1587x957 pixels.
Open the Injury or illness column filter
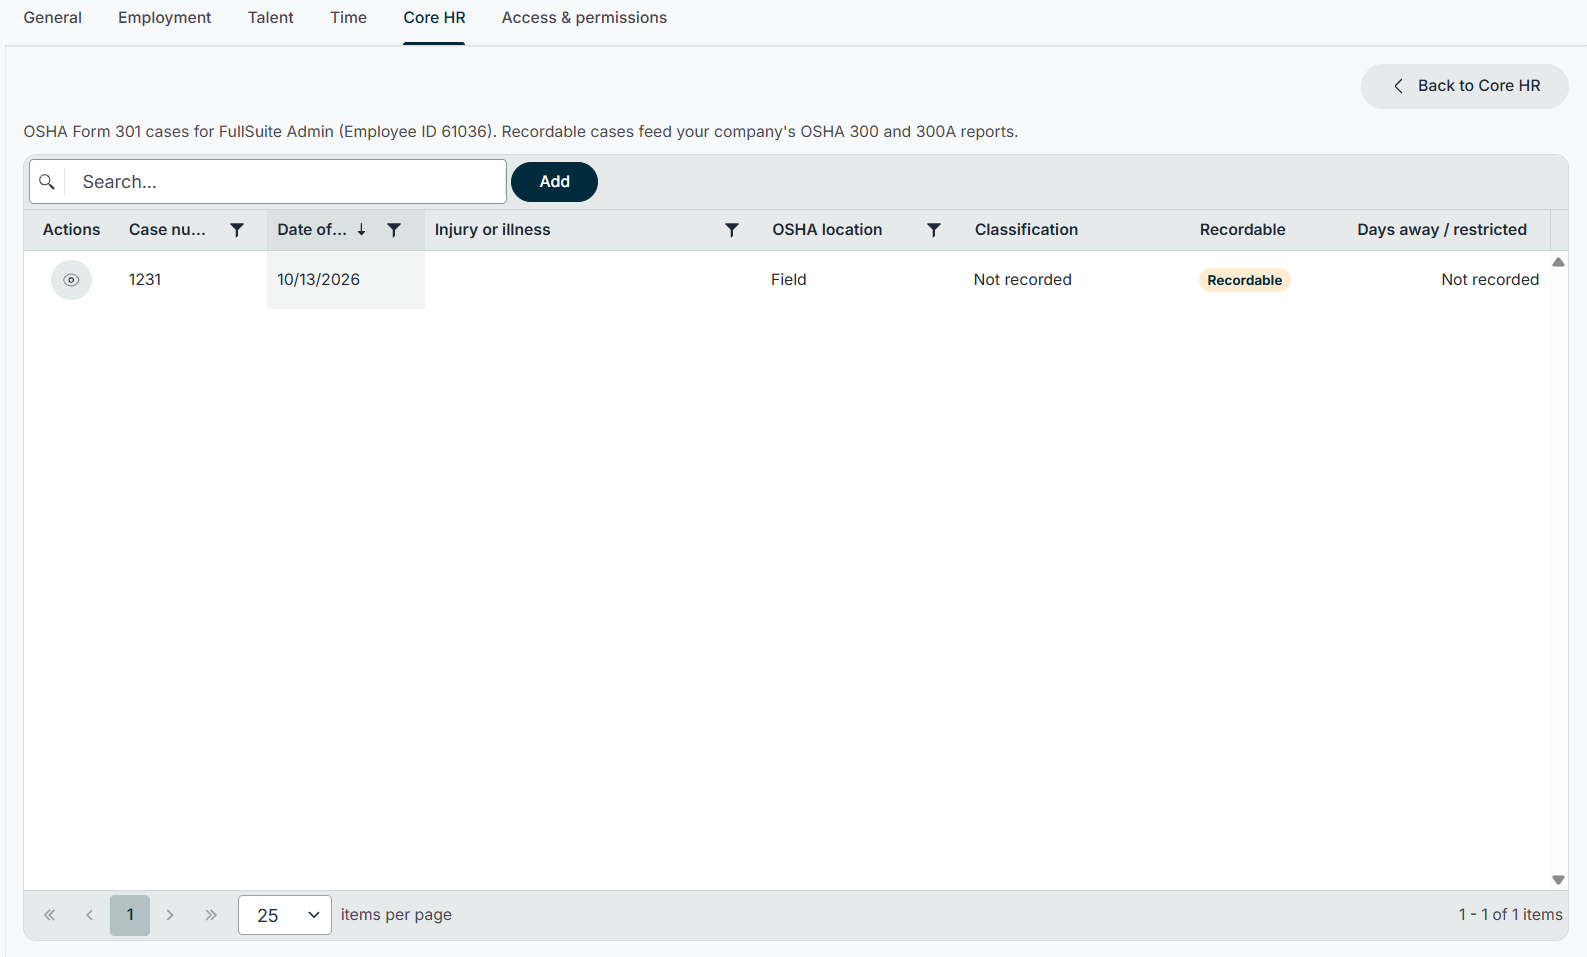732,230
